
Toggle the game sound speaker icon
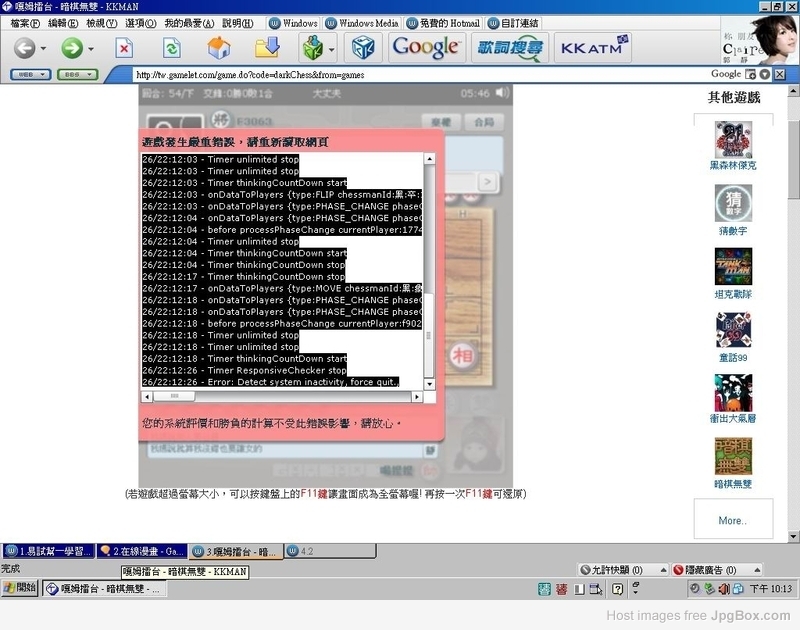(x=502, y=93)
